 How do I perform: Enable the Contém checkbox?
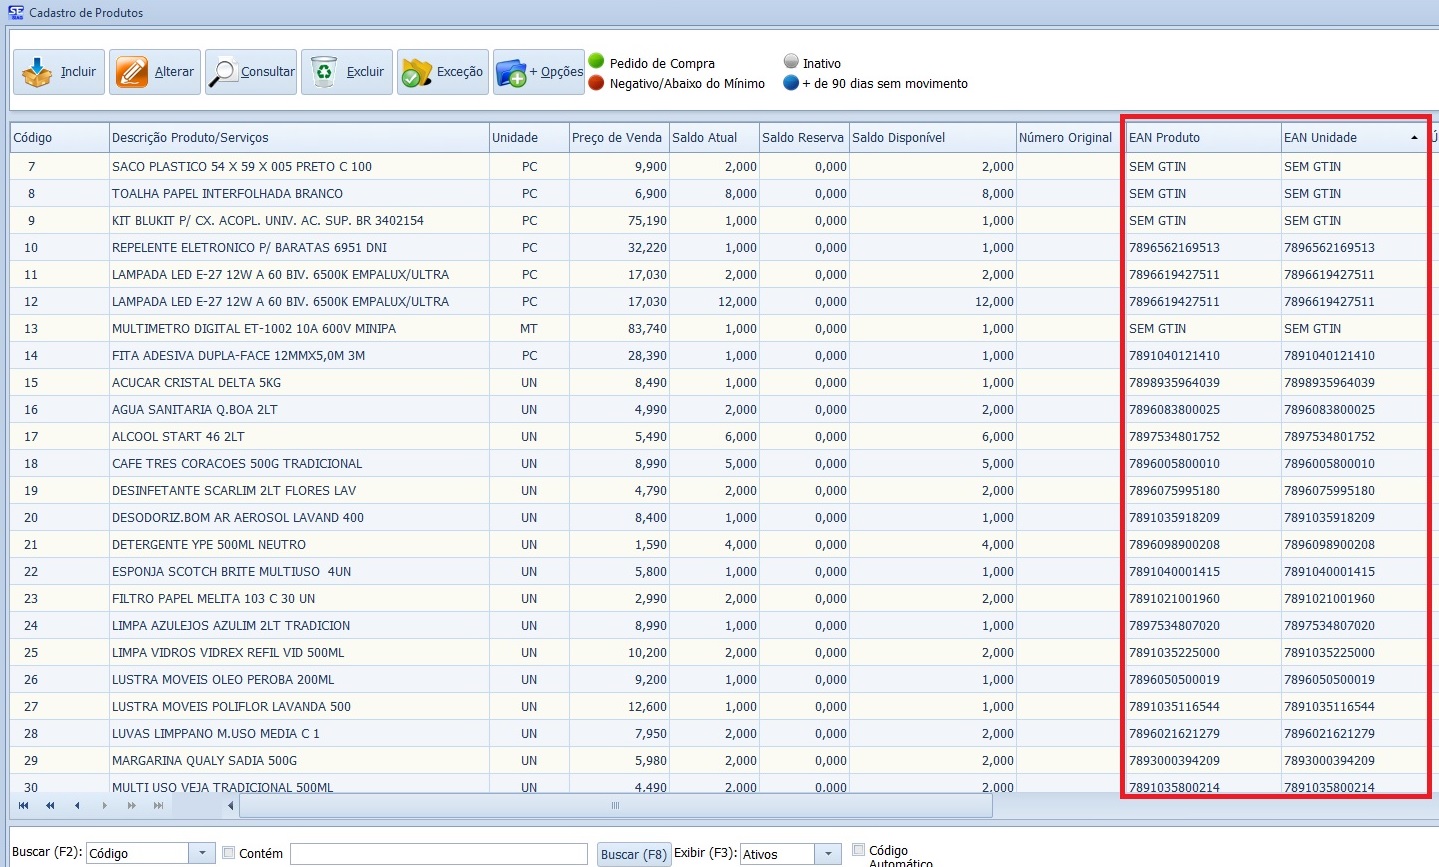tap(229, 853)
